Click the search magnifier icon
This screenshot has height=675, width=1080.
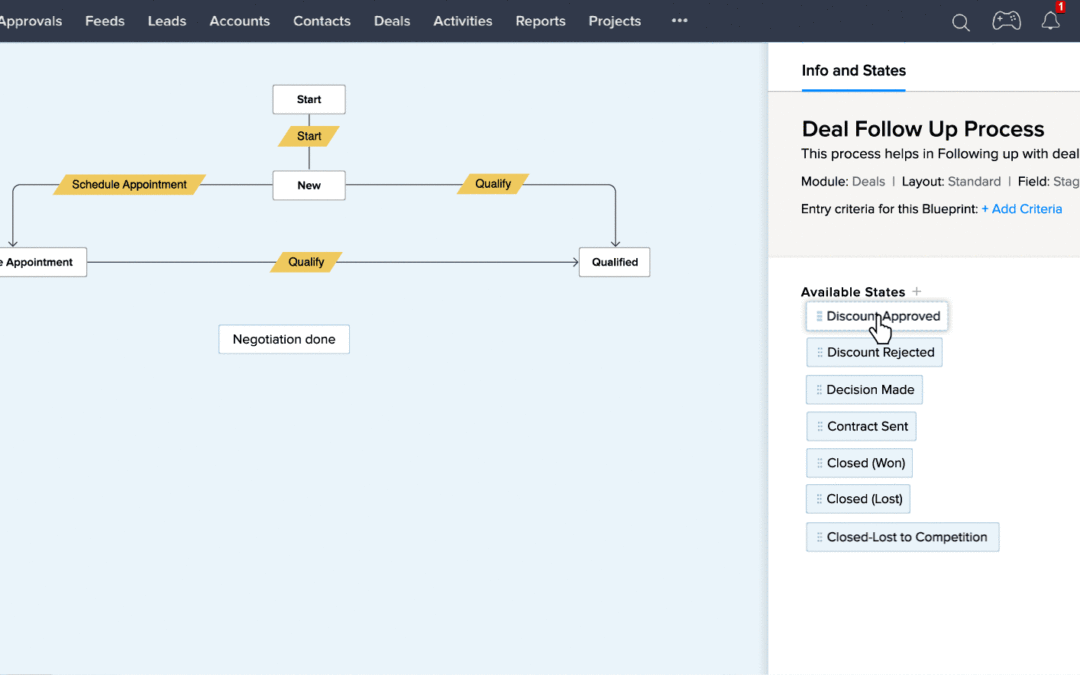(960, 22)
